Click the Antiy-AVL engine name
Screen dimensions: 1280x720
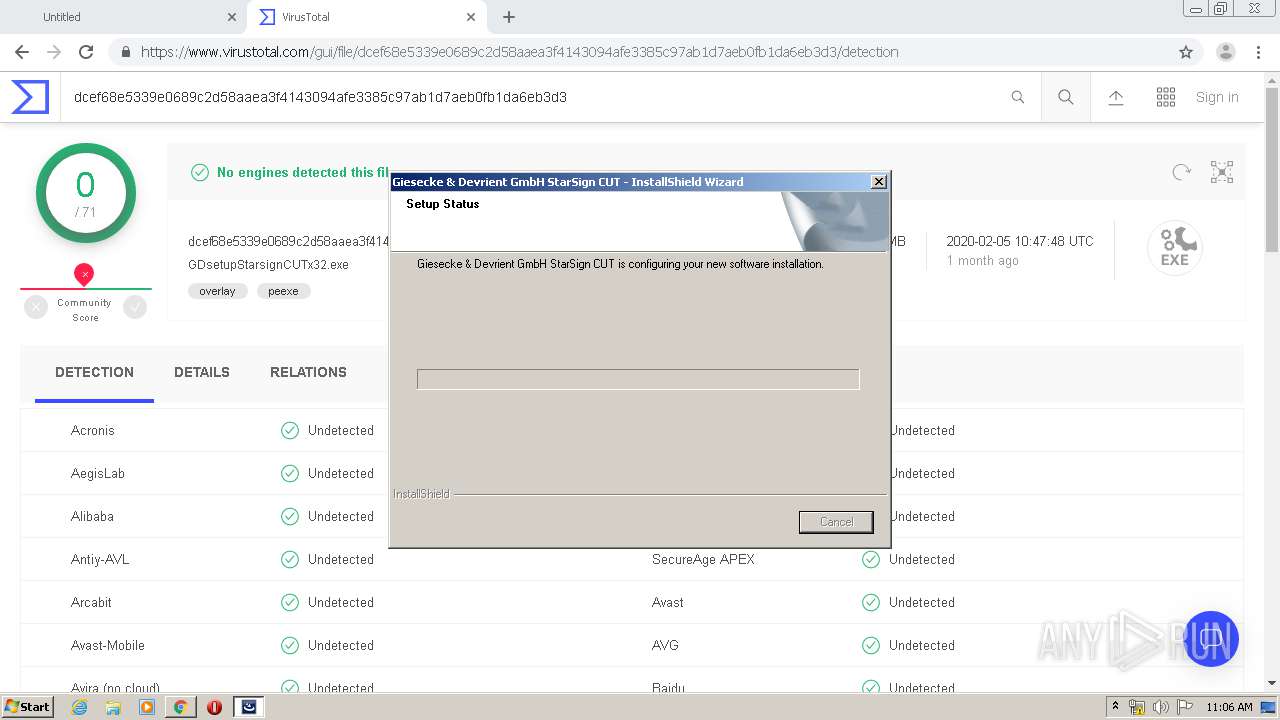(100, 559)
